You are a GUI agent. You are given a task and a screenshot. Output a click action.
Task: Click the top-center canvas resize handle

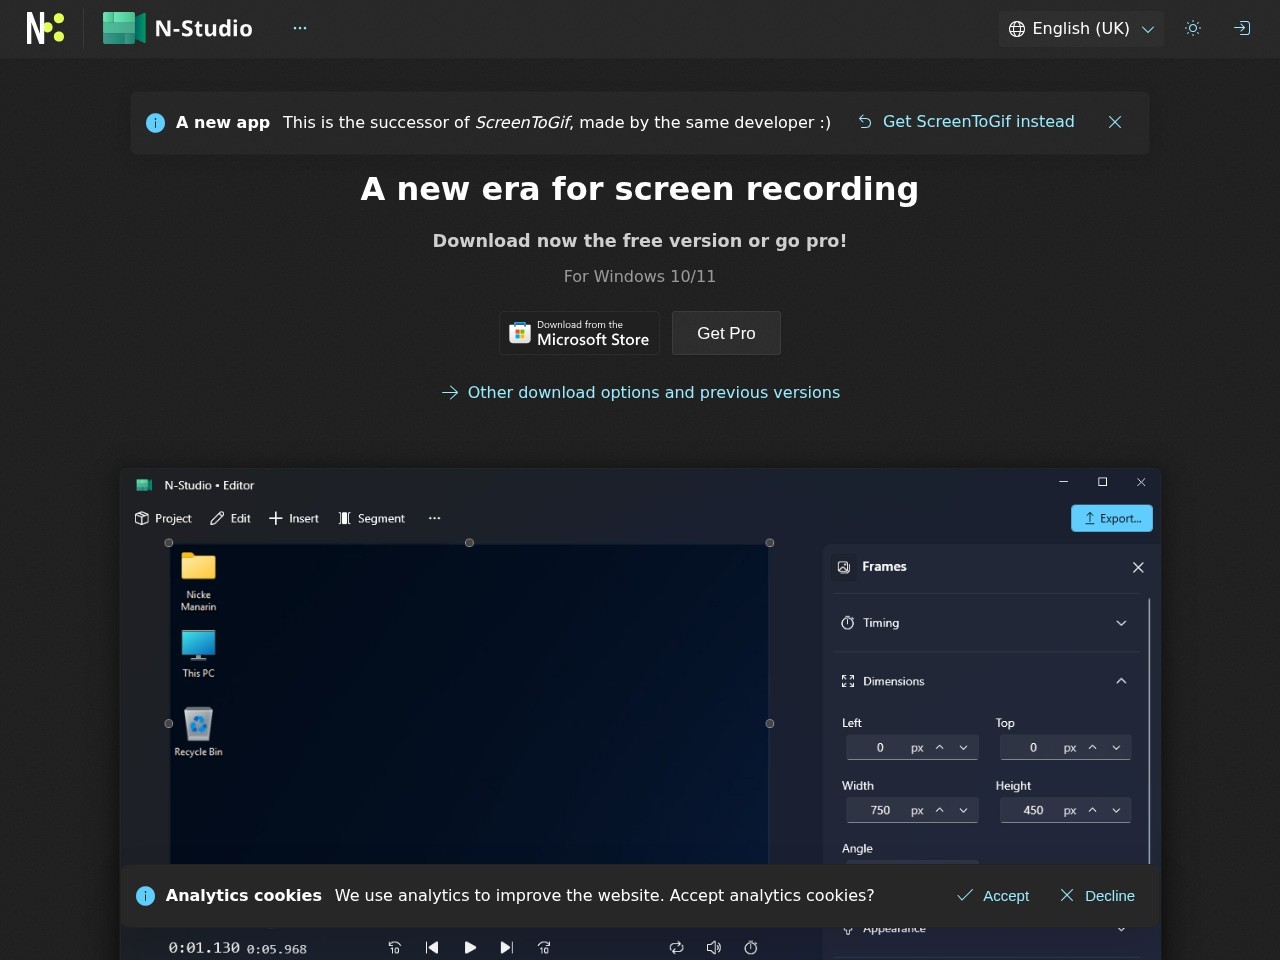tap(469, 543)
